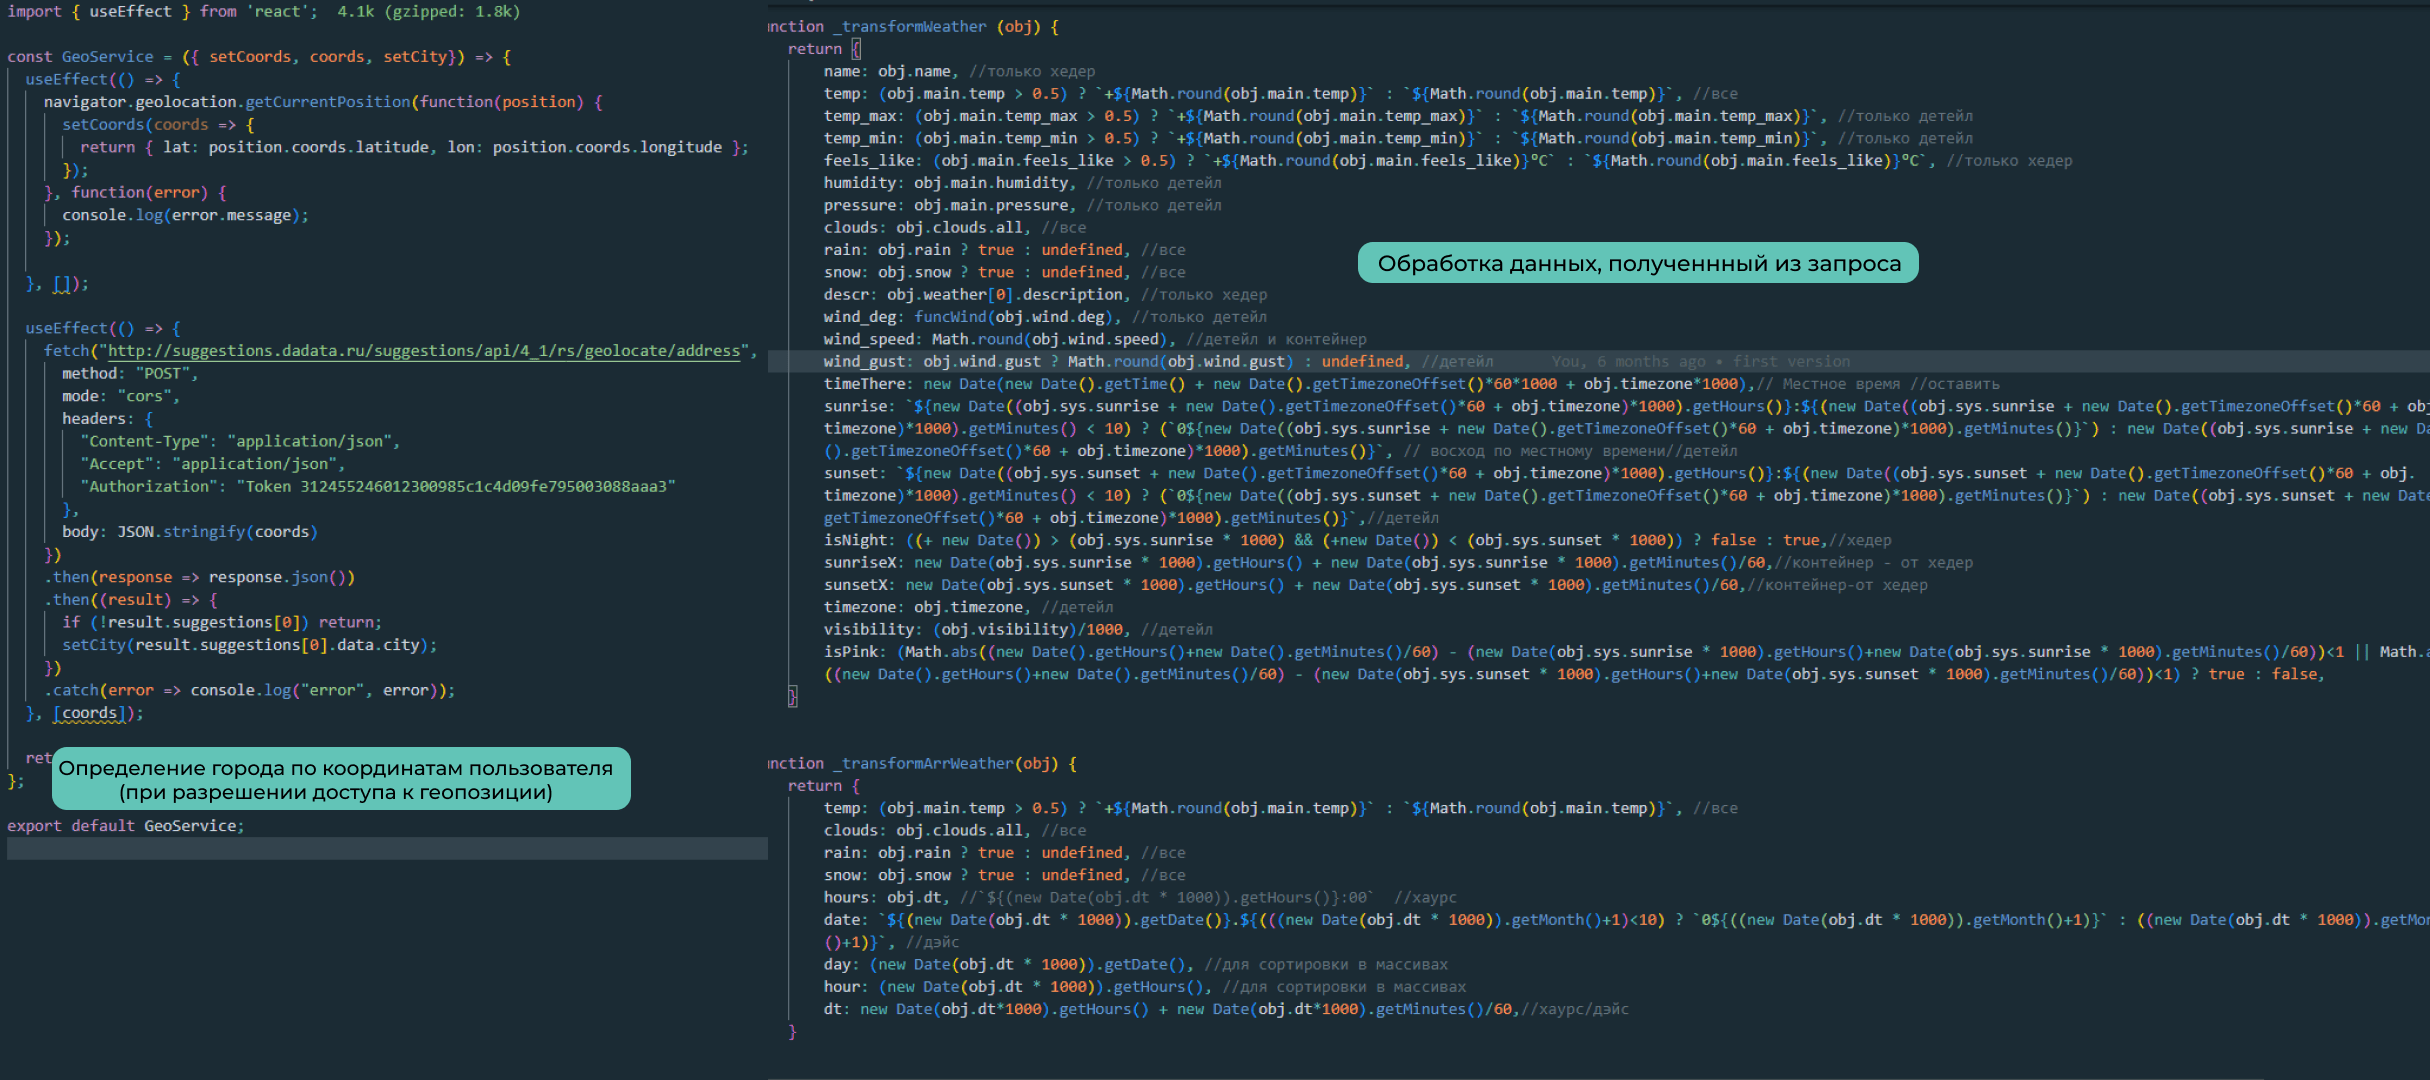Click the 'export default GeoService;' line

(126, 826)
